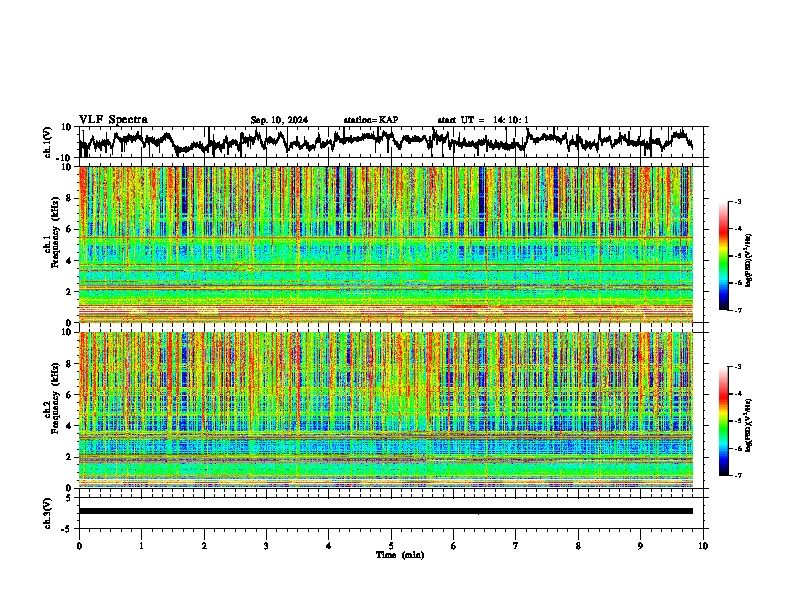Click the "1" minute tick label
Screen dimensions: 792x612
tap(141, 546)
